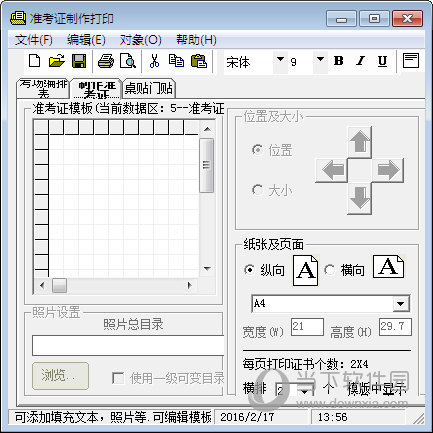Open a file with folder icon

click(x=57, y=61)
